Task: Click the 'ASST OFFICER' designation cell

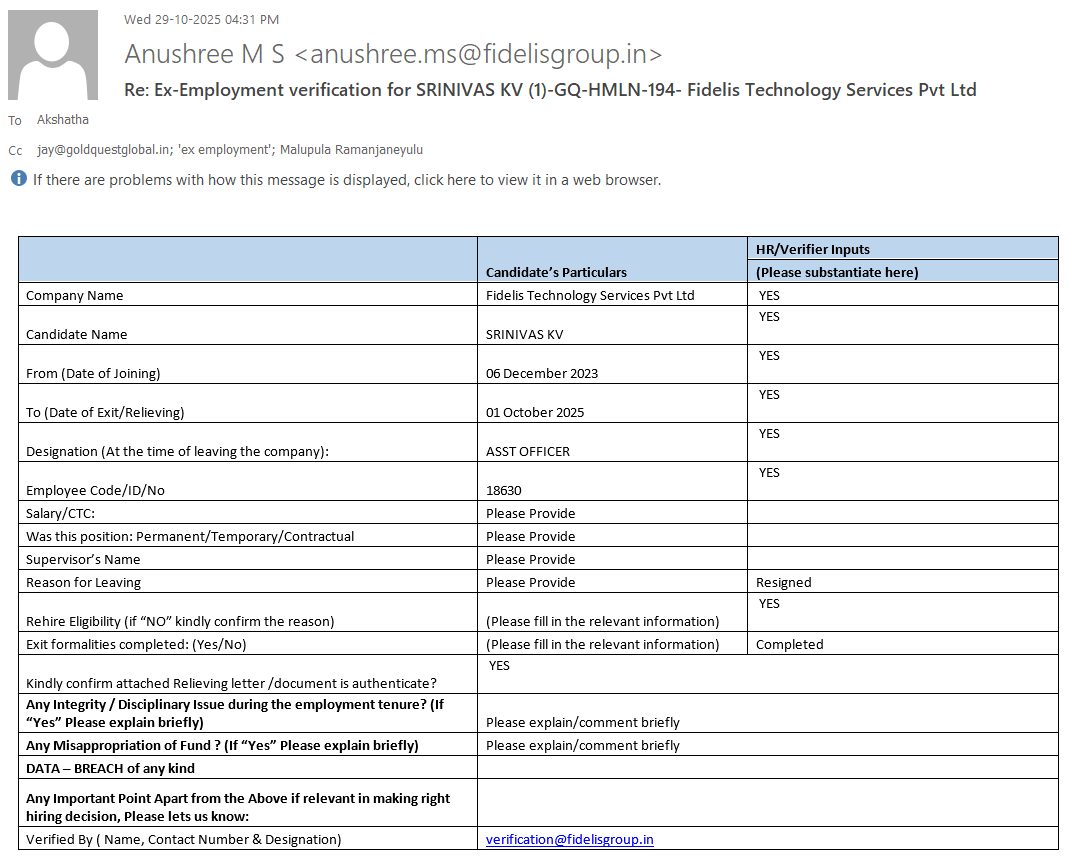Action: (x=528, y=451)
